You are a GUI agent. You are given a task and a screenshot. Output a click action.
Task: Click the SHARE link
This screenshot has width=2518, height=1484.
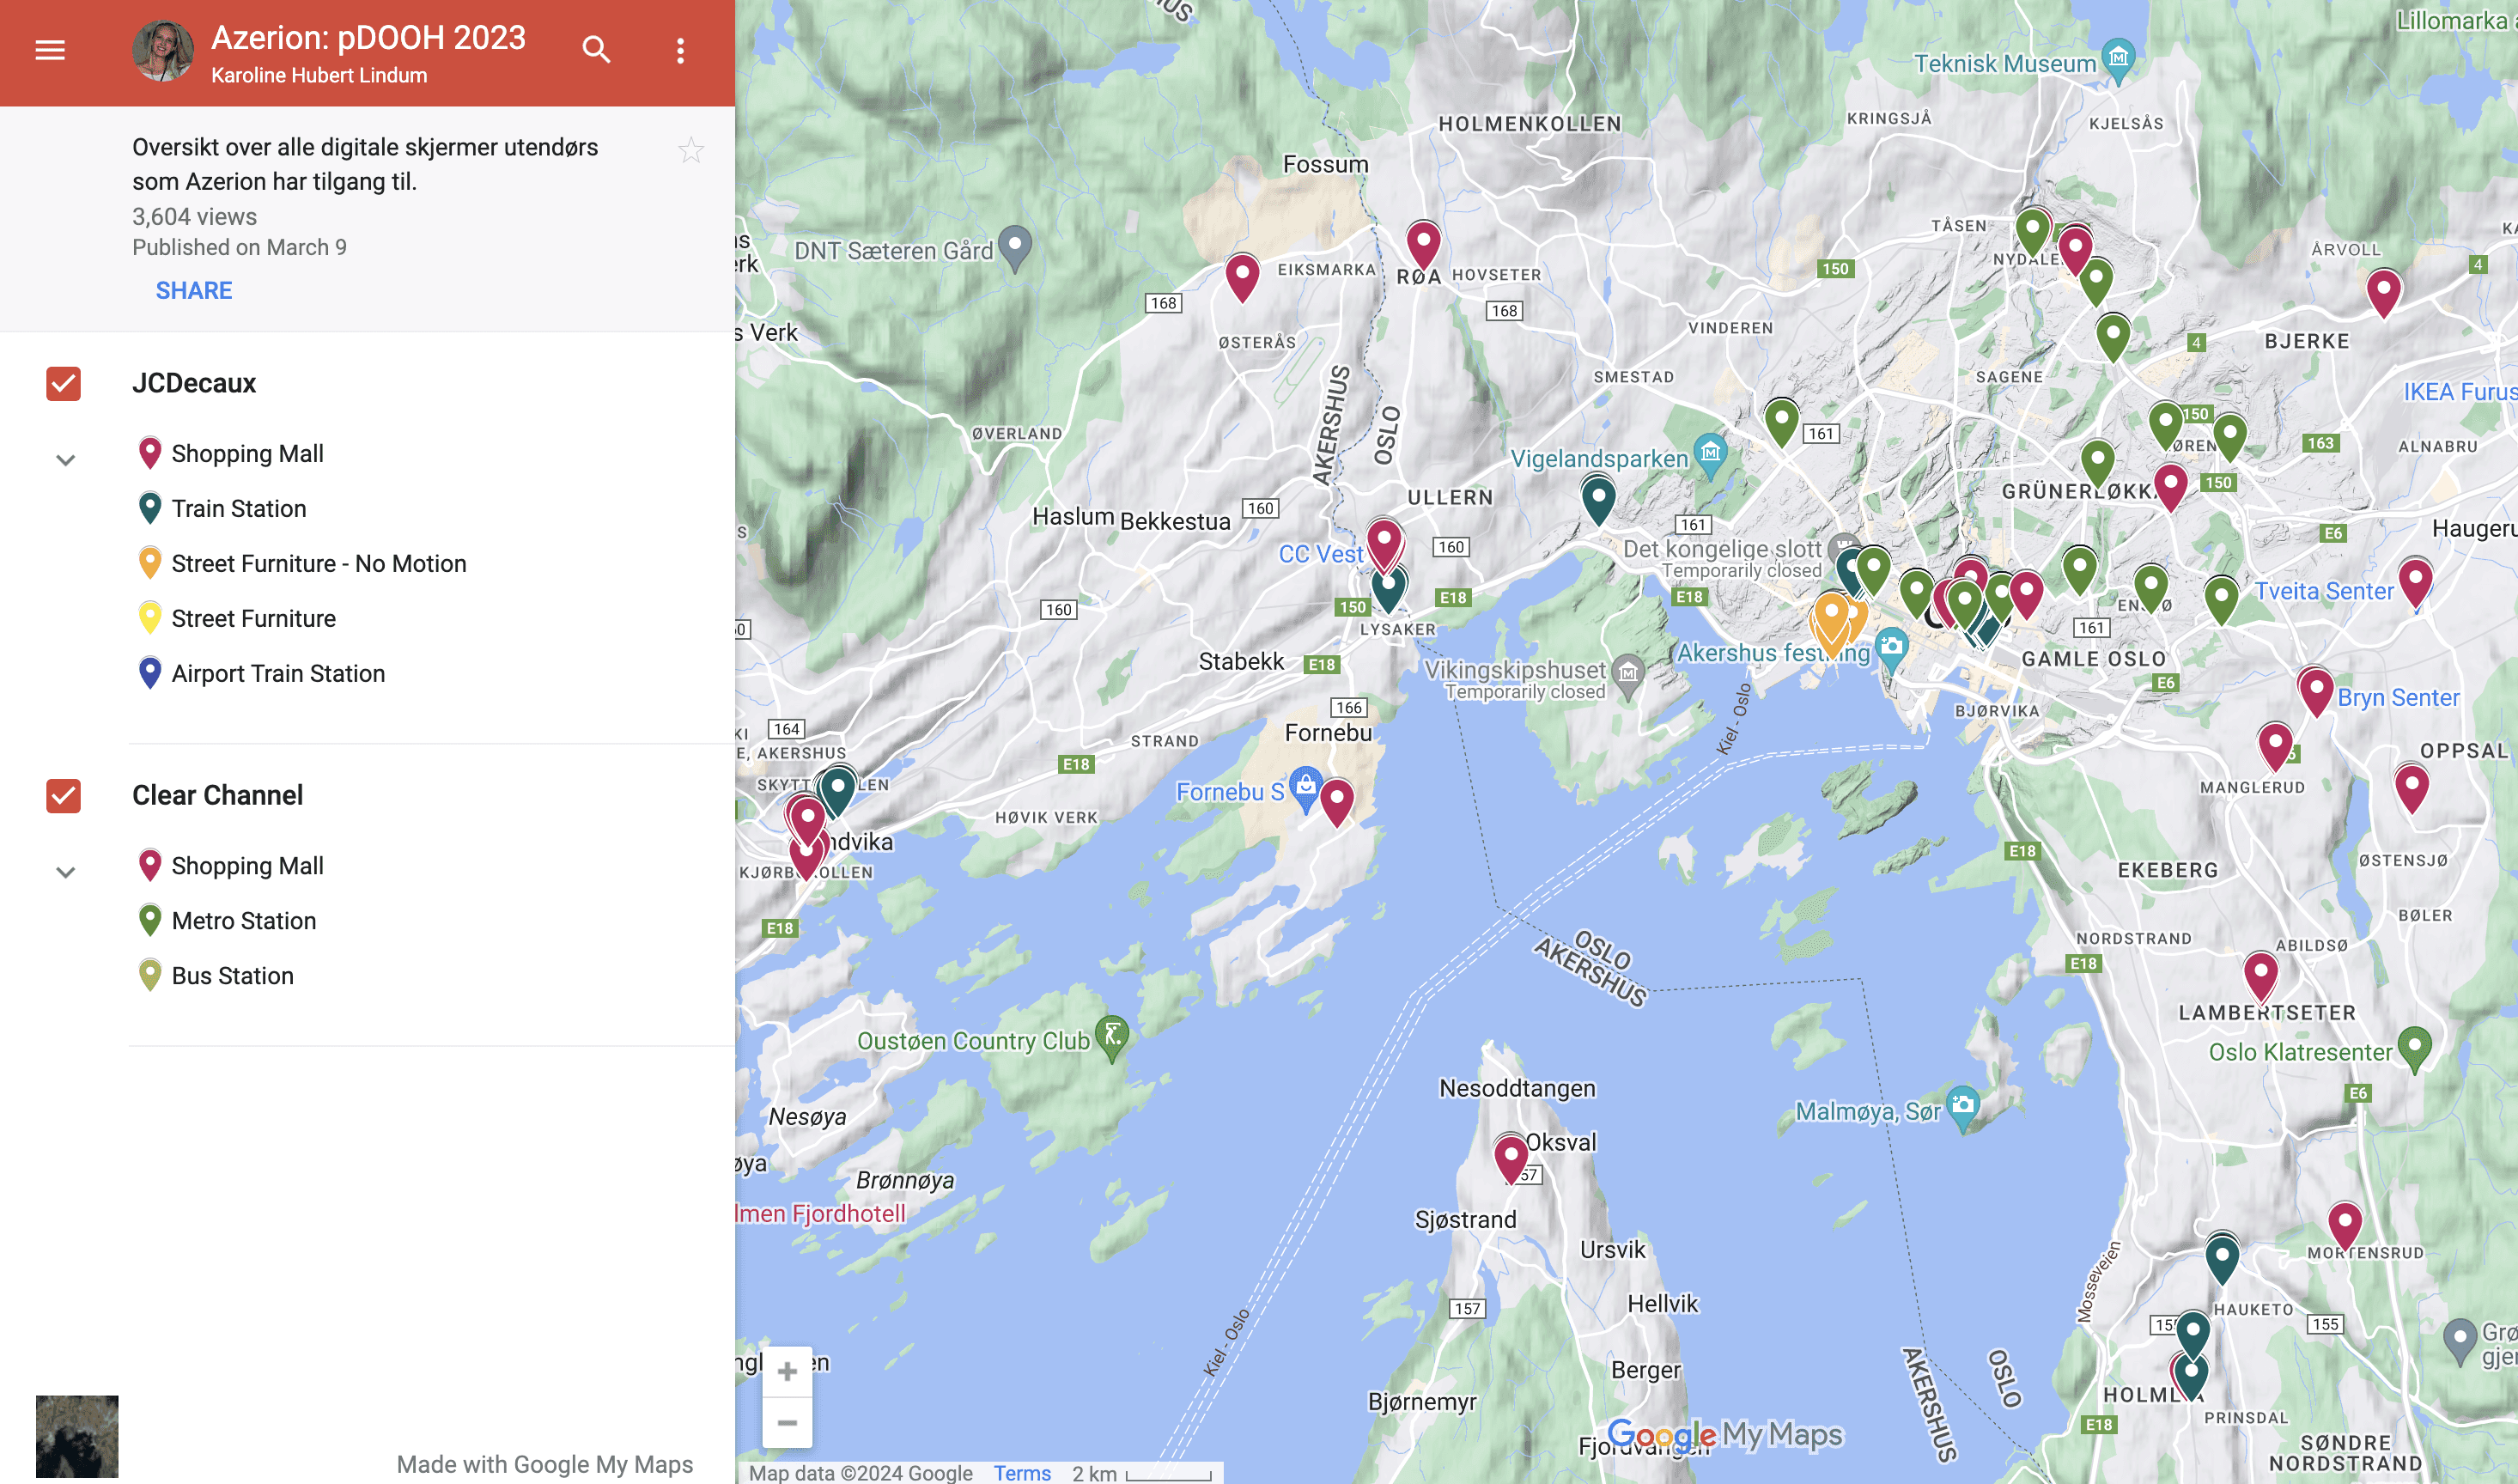[x=194, y=290]
